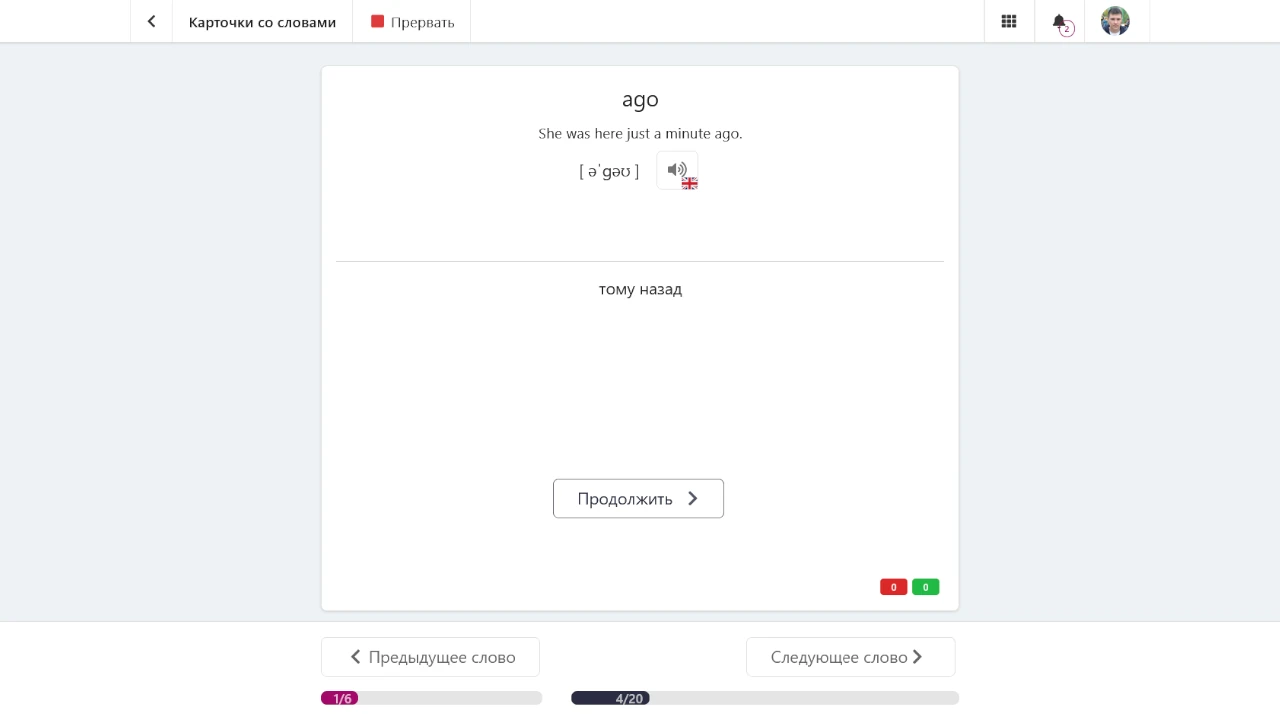Open the user profile avatar

click(1115, 21)
